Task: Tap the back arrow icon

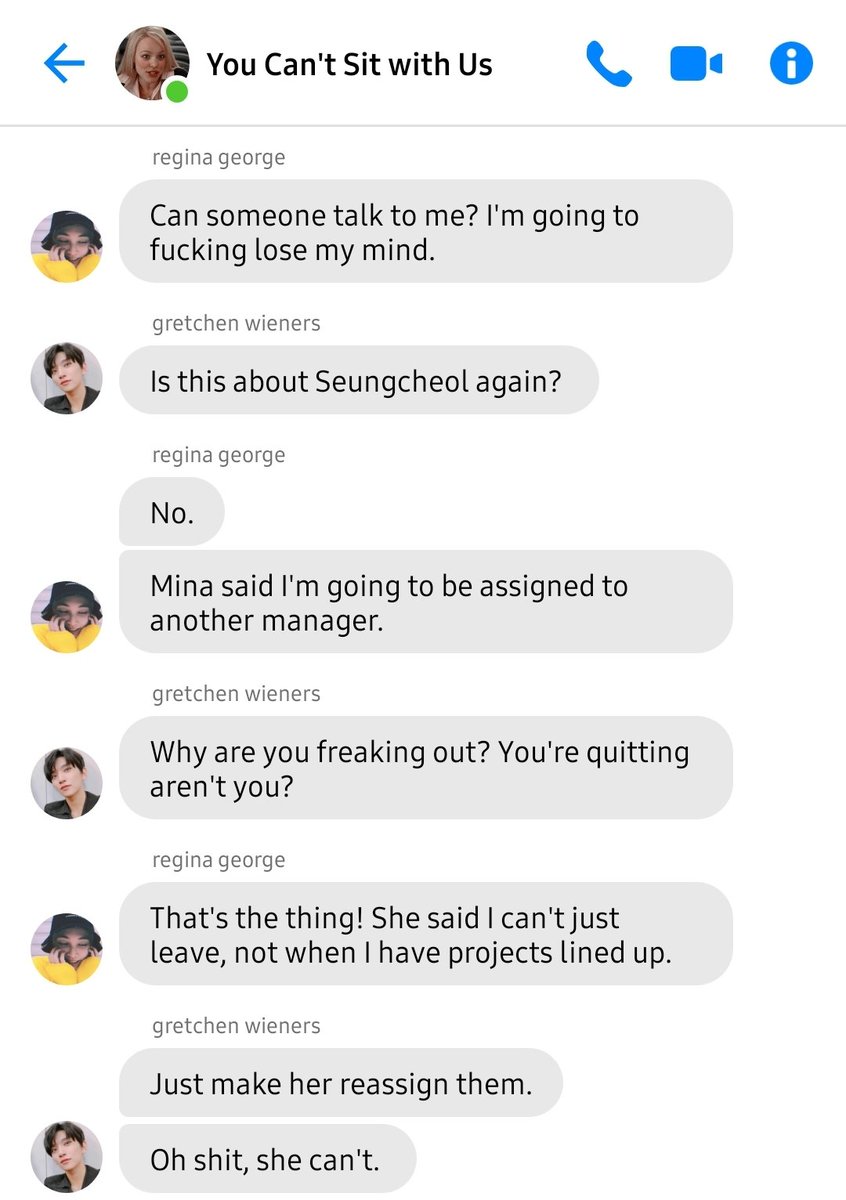Action: coord(64,65)
